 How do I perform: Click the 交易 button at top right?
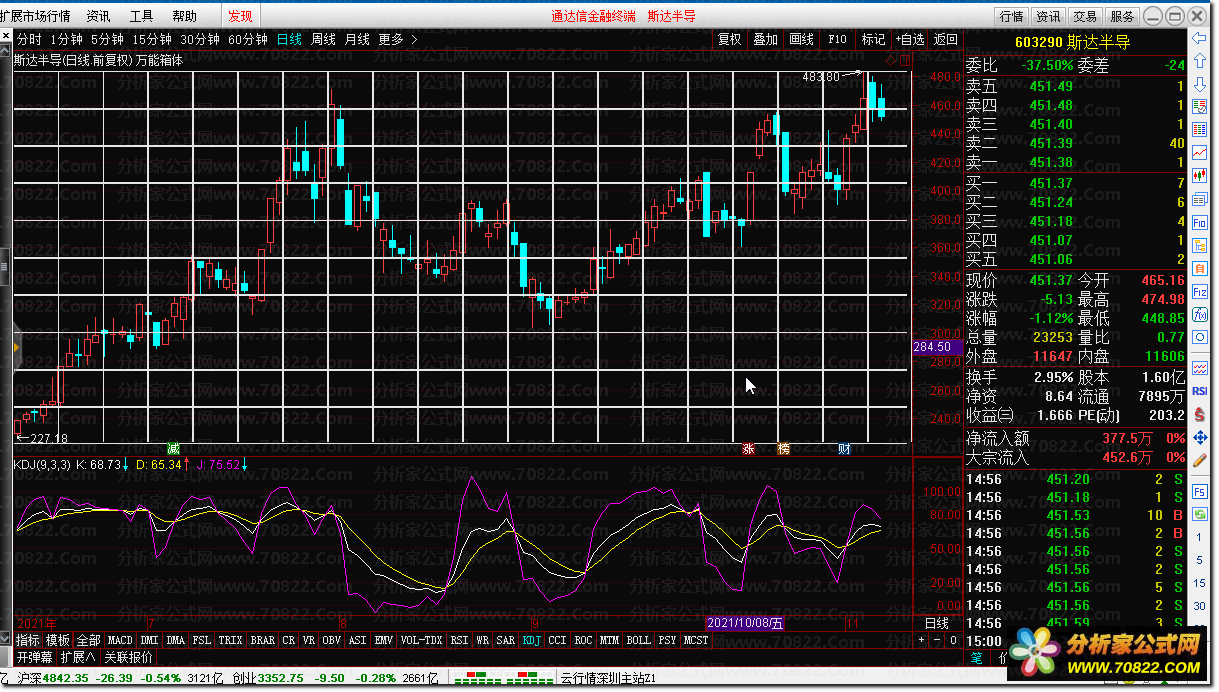(x=1085, y=16)
